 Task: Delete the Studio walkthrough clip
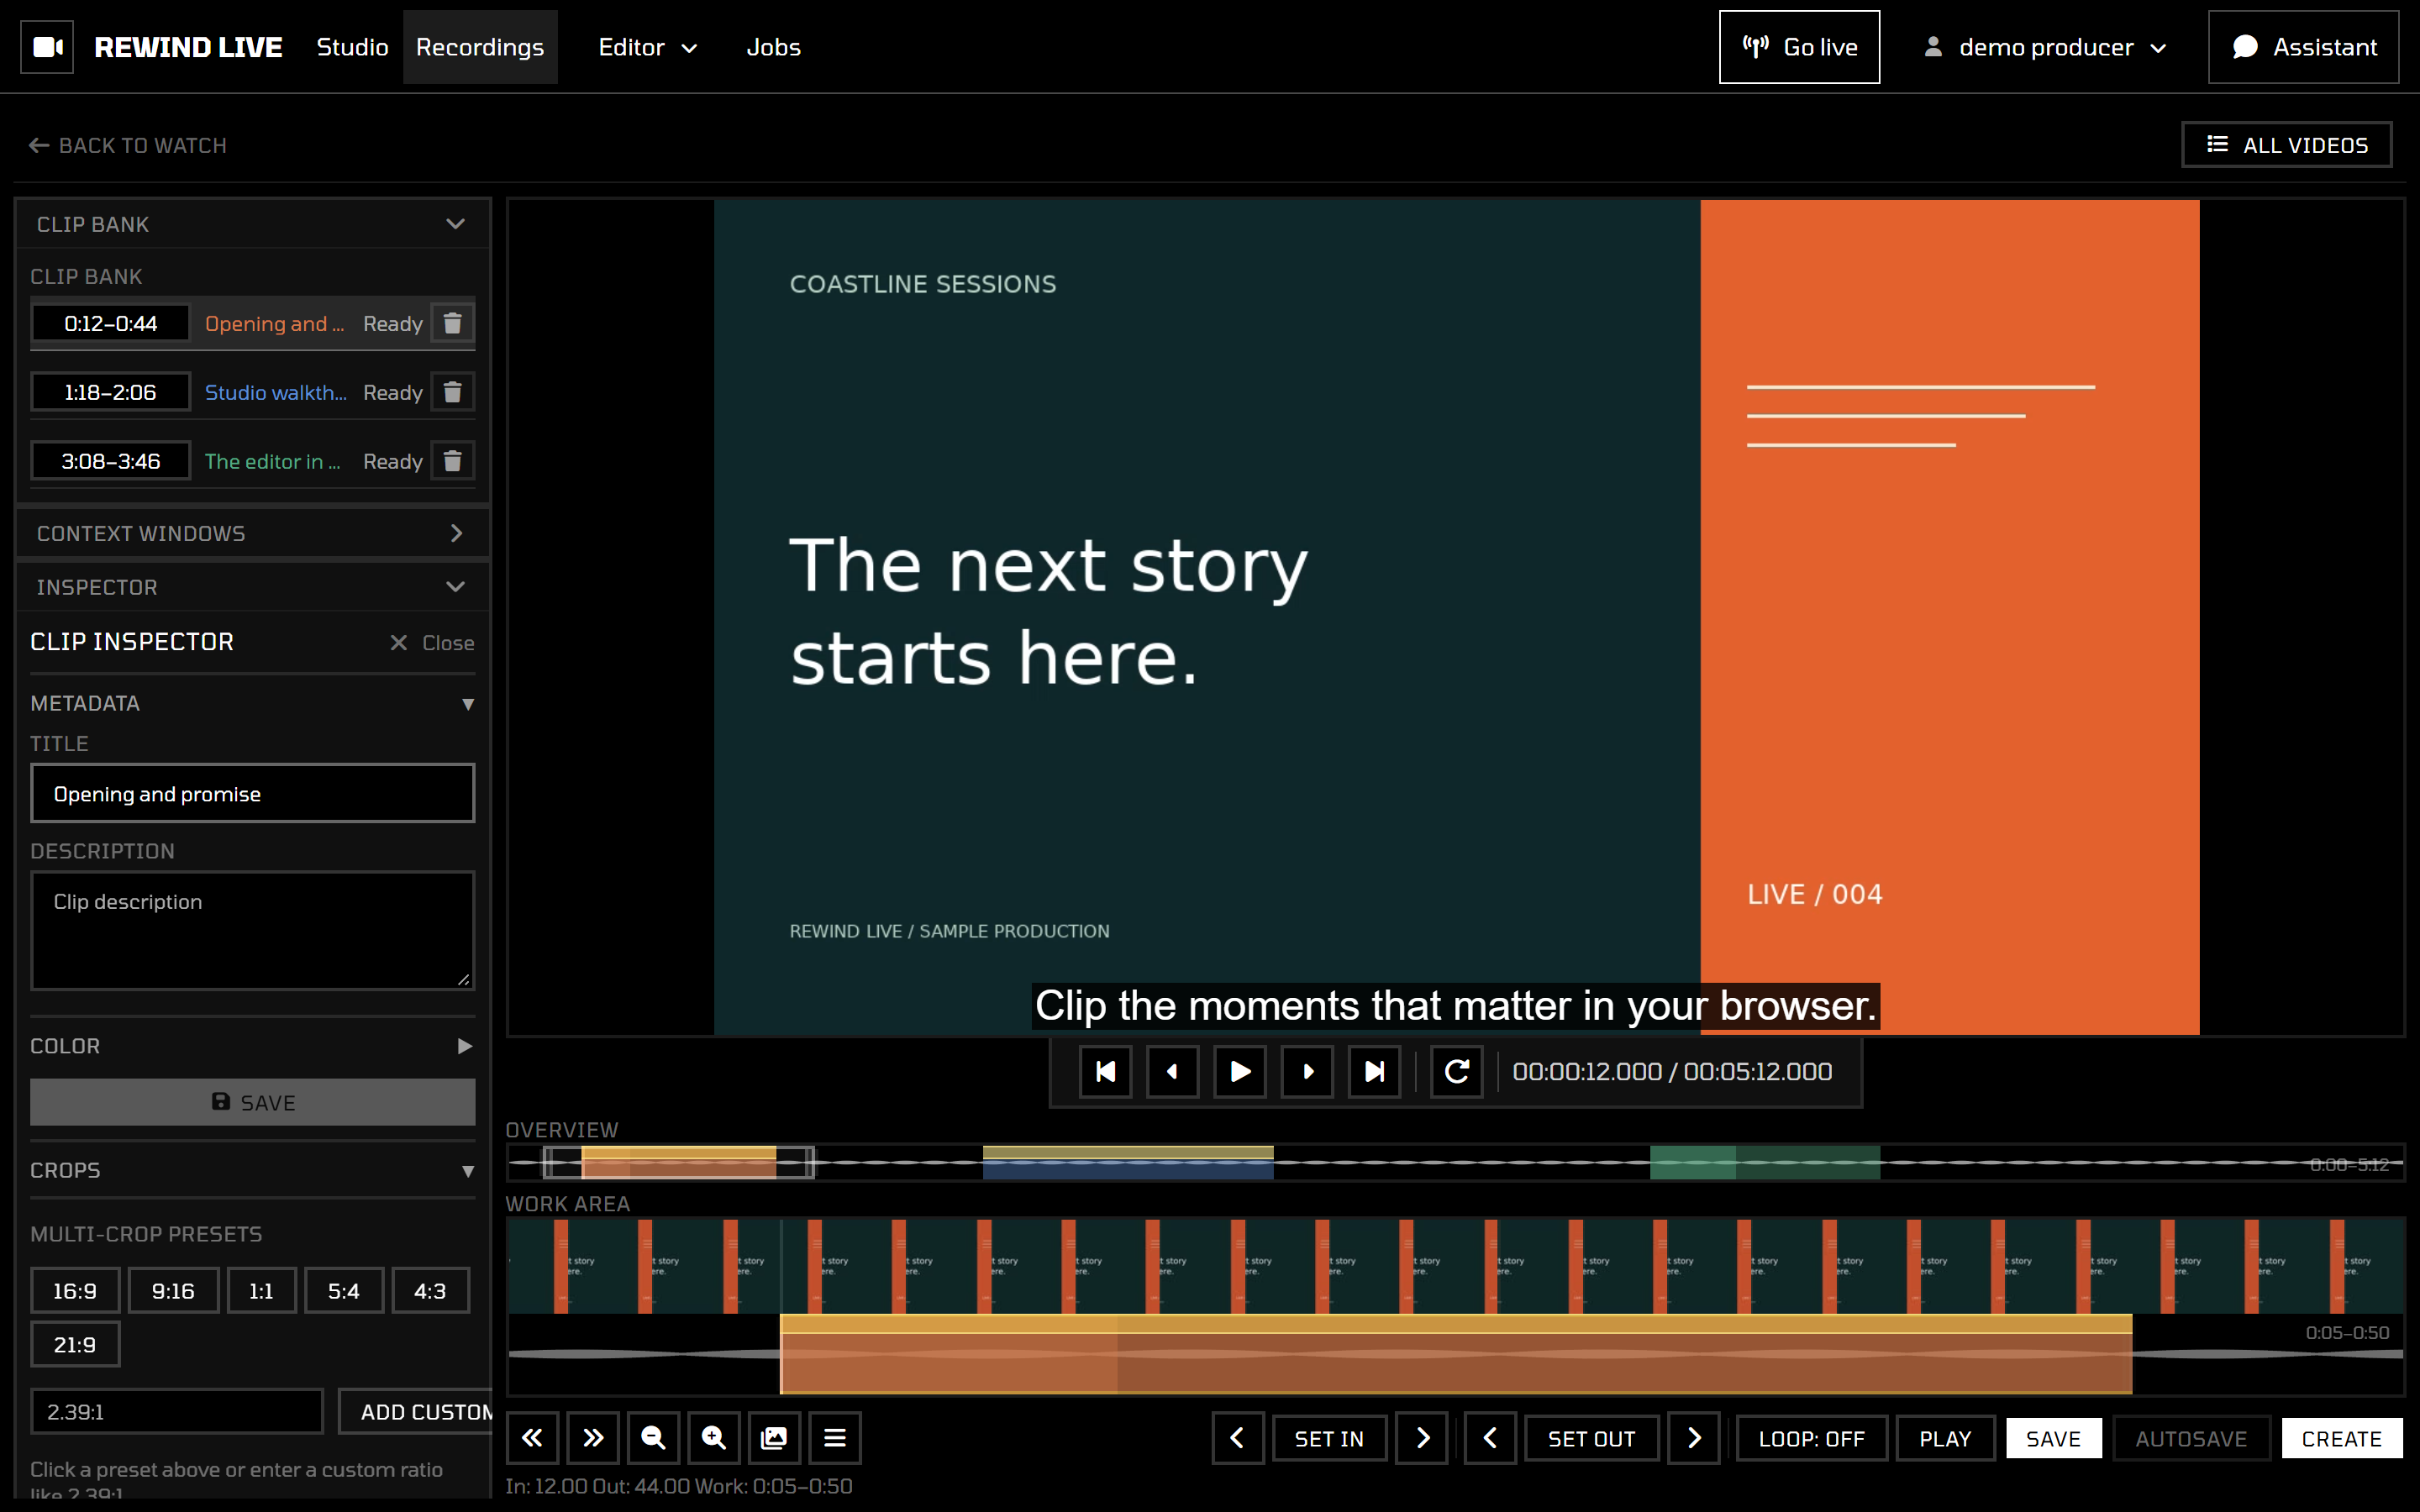[452, 392]
